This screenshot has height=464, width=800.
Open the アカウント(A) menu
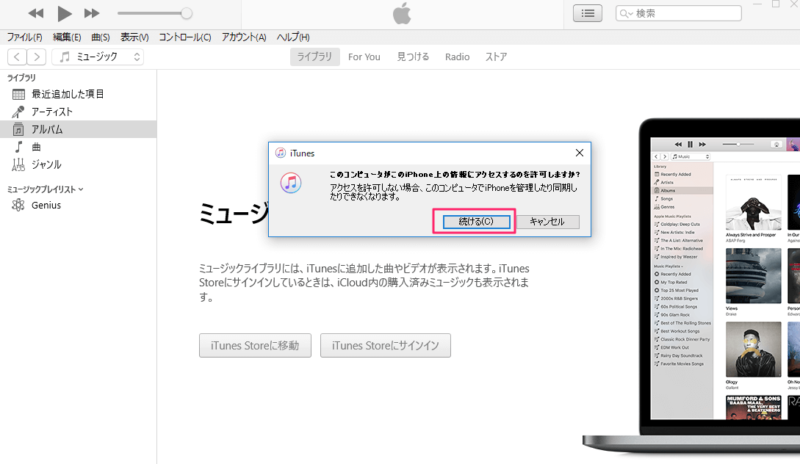[x=244, y=37]
